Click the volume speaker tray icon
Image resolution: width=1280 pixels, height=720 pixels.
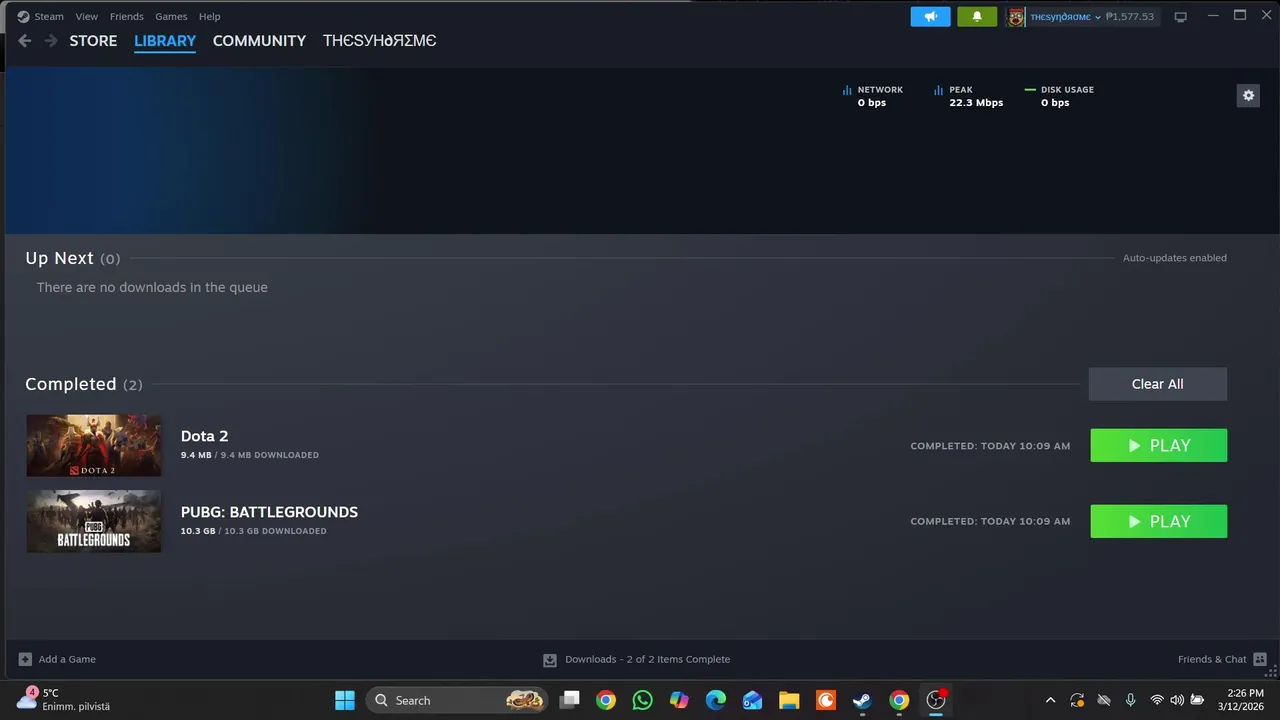click(x=1177, y=700)
